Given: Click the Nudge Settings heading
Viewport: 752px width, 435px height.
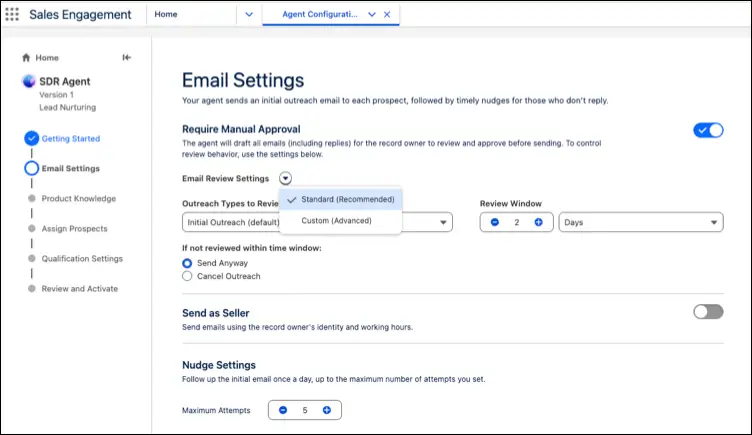Looking at the screenshot, I should click(x=219, y=365).
